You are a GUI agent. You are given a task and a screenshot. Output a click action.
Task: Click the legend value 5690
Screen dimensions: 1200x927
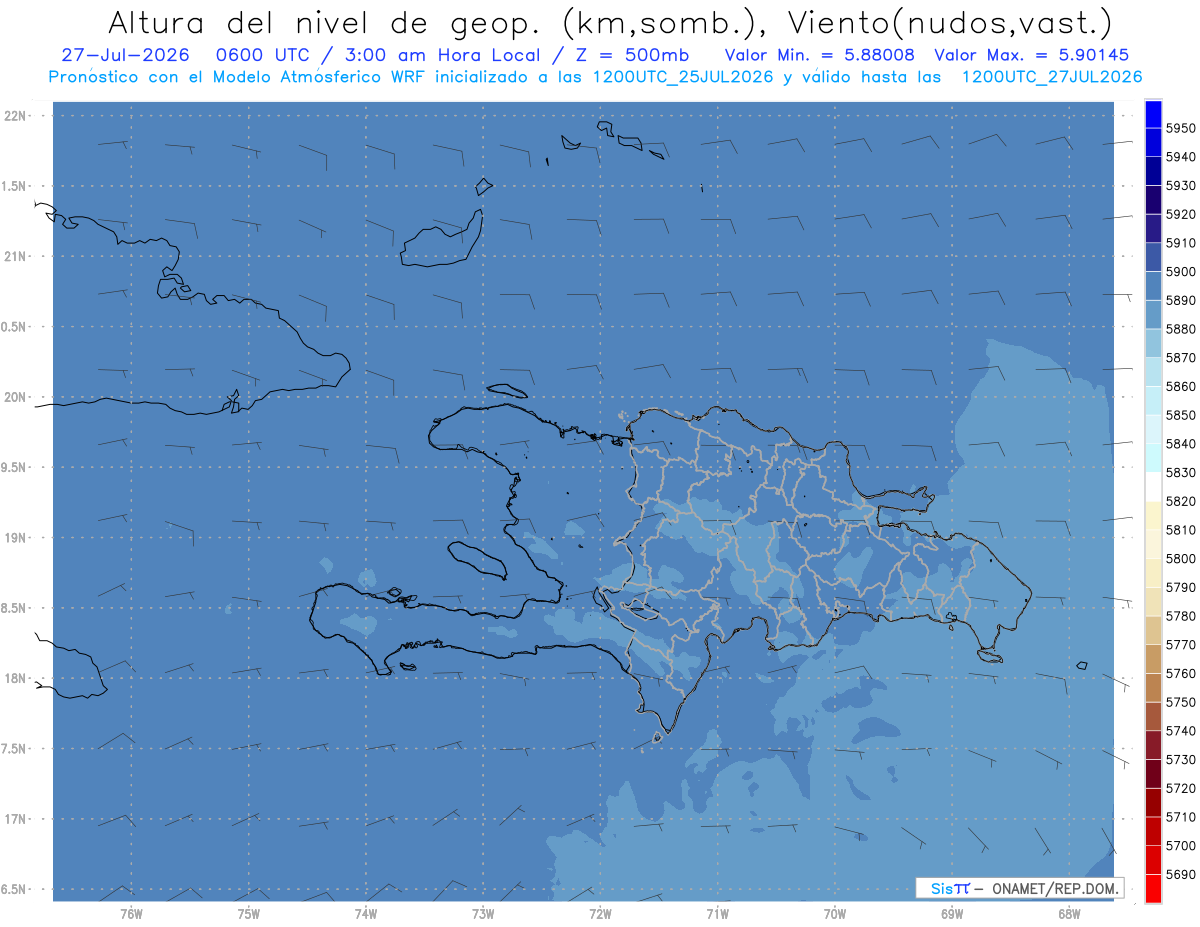tap(1180, 874)
